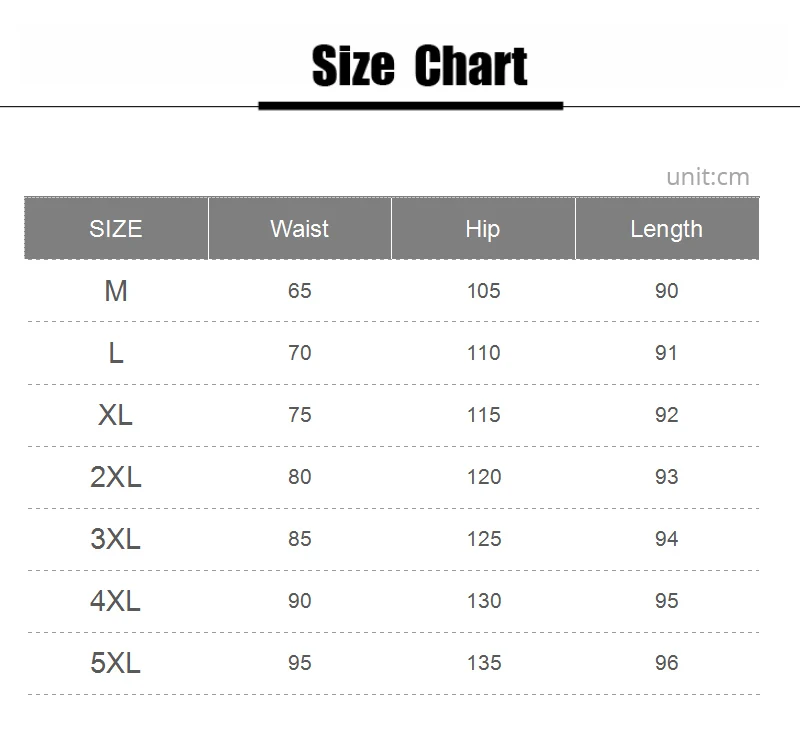Click the unit:cm label

pyautogui.click(x=708, y=177)
